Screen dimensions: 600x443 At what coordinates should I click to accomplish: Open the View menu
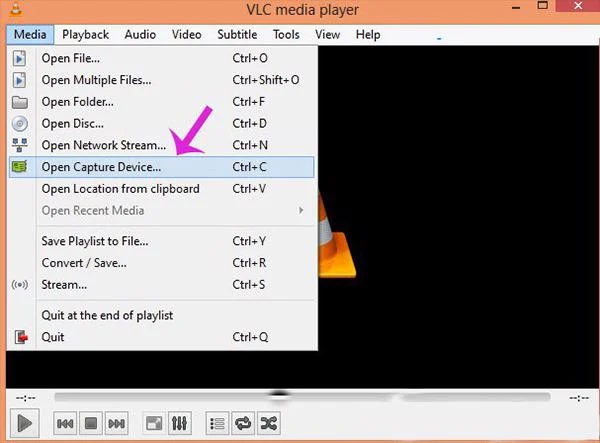pyautogui.click(x=328, y=34)
